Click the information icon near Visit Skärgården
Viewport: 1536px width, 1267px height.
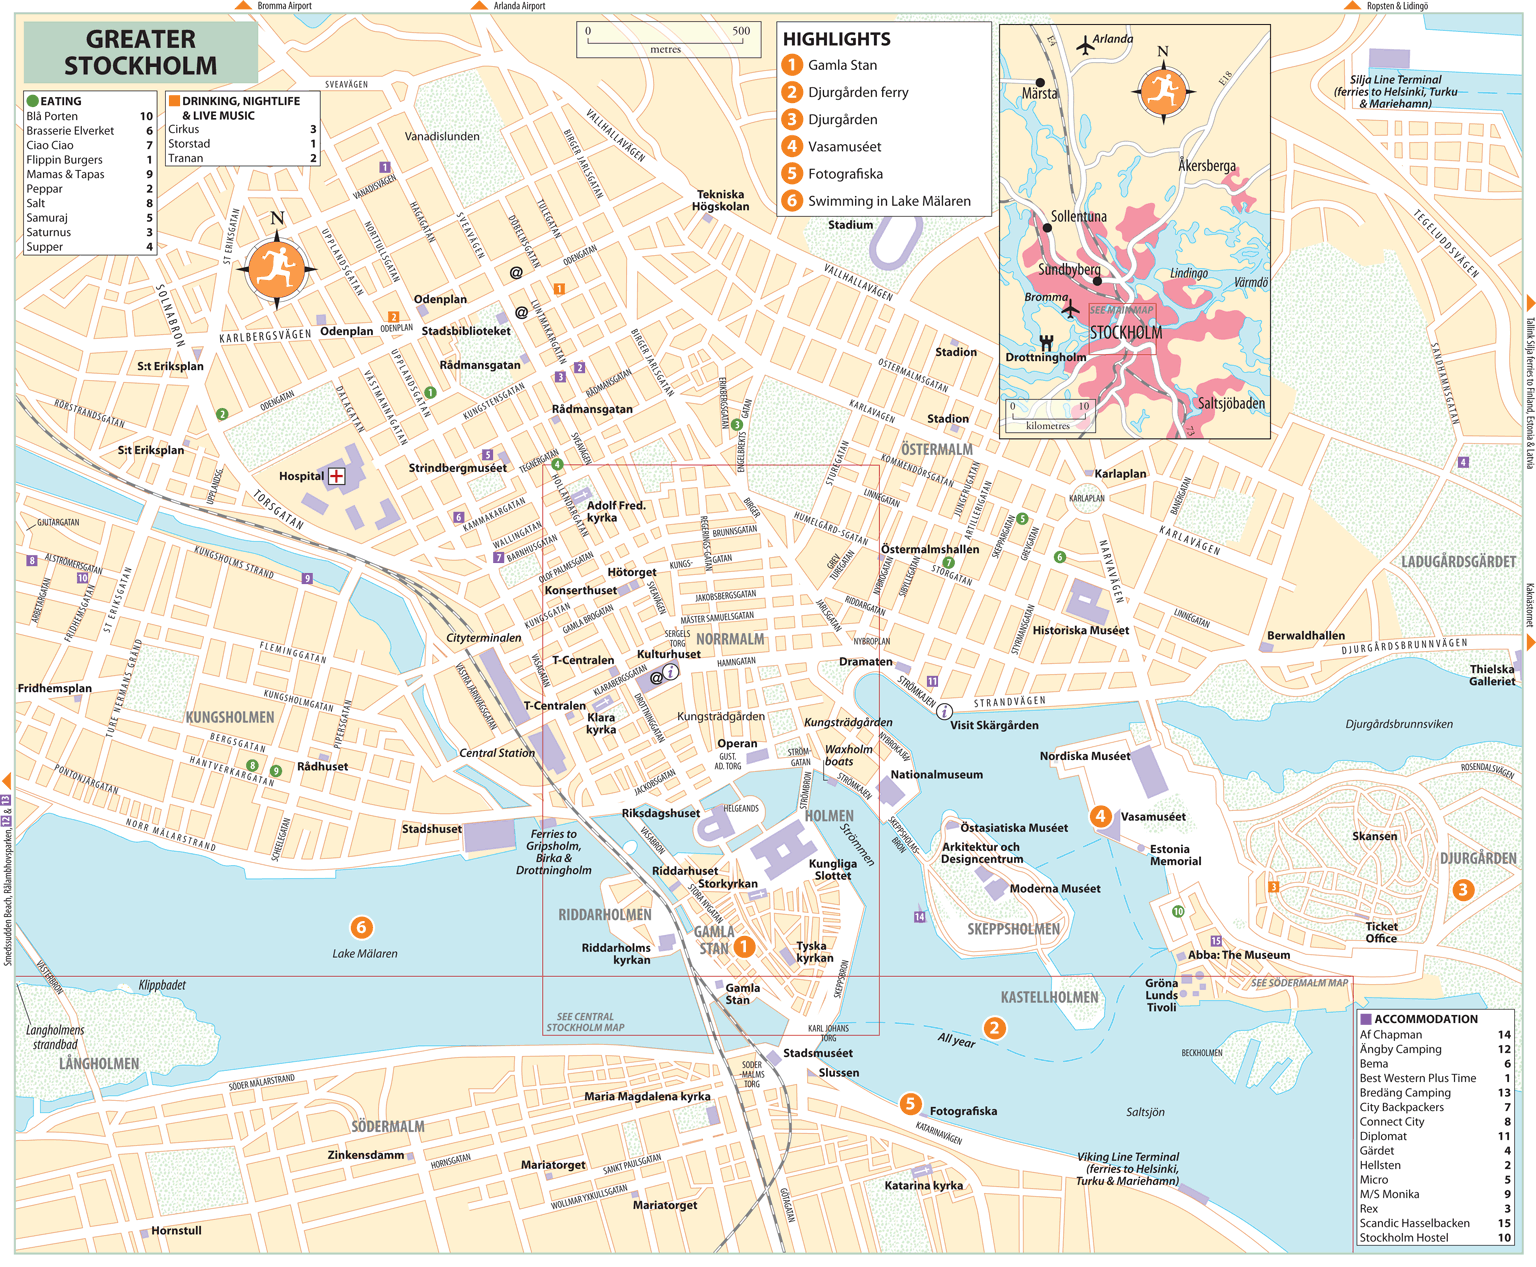click(x=944, y=712)
